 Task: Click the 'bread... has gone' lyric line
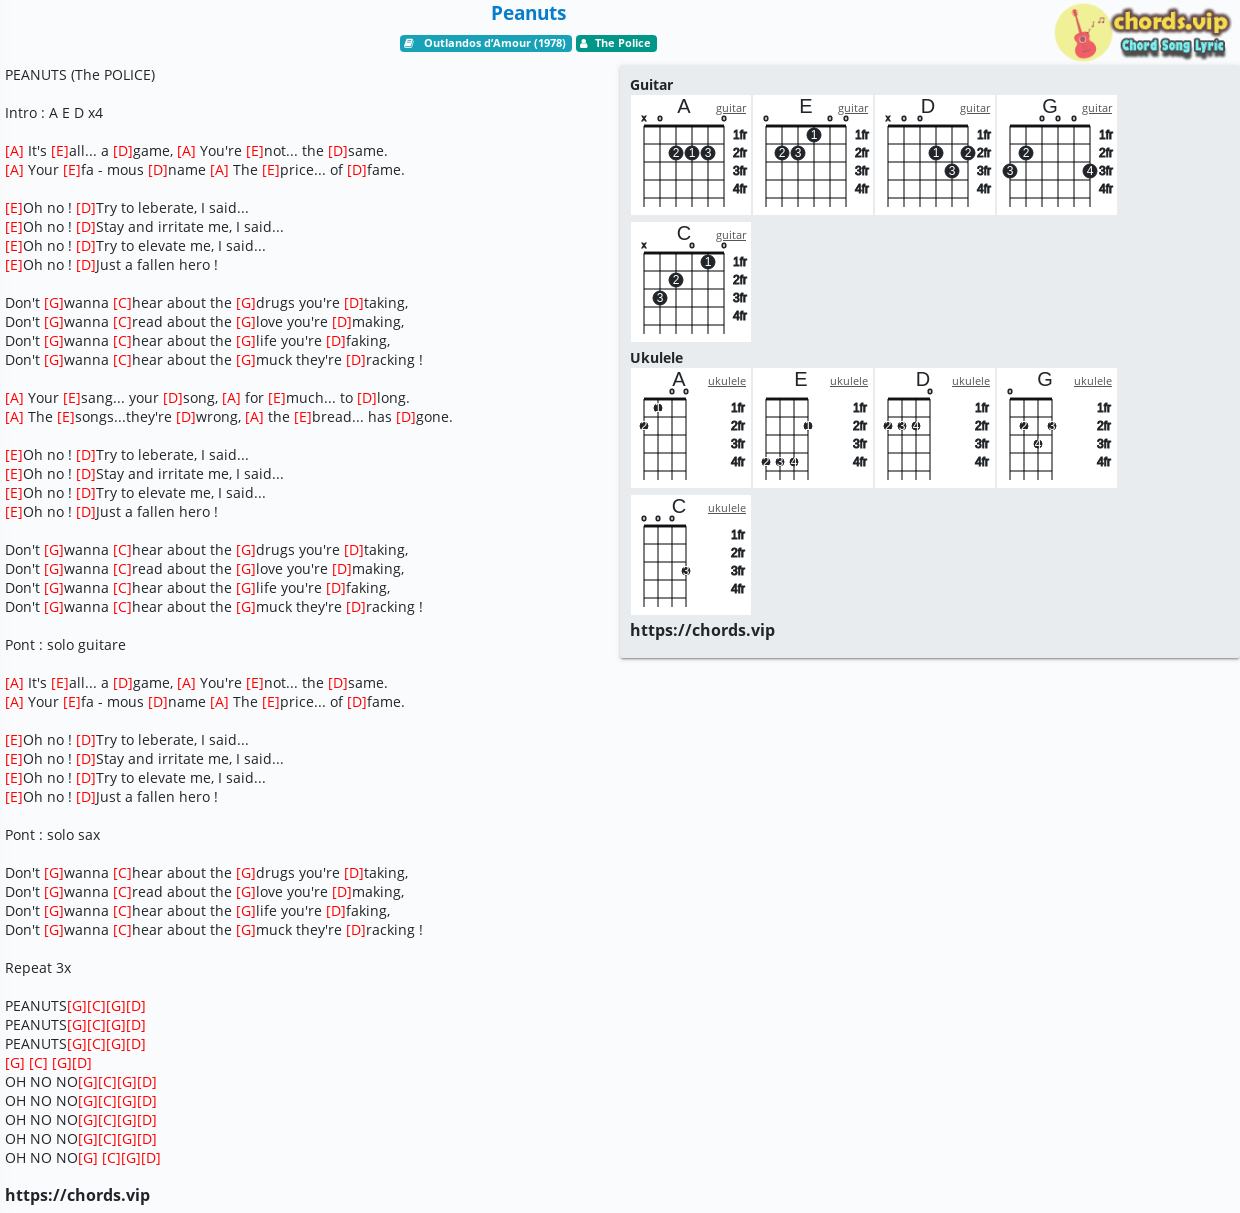click(x=229, y=417)
